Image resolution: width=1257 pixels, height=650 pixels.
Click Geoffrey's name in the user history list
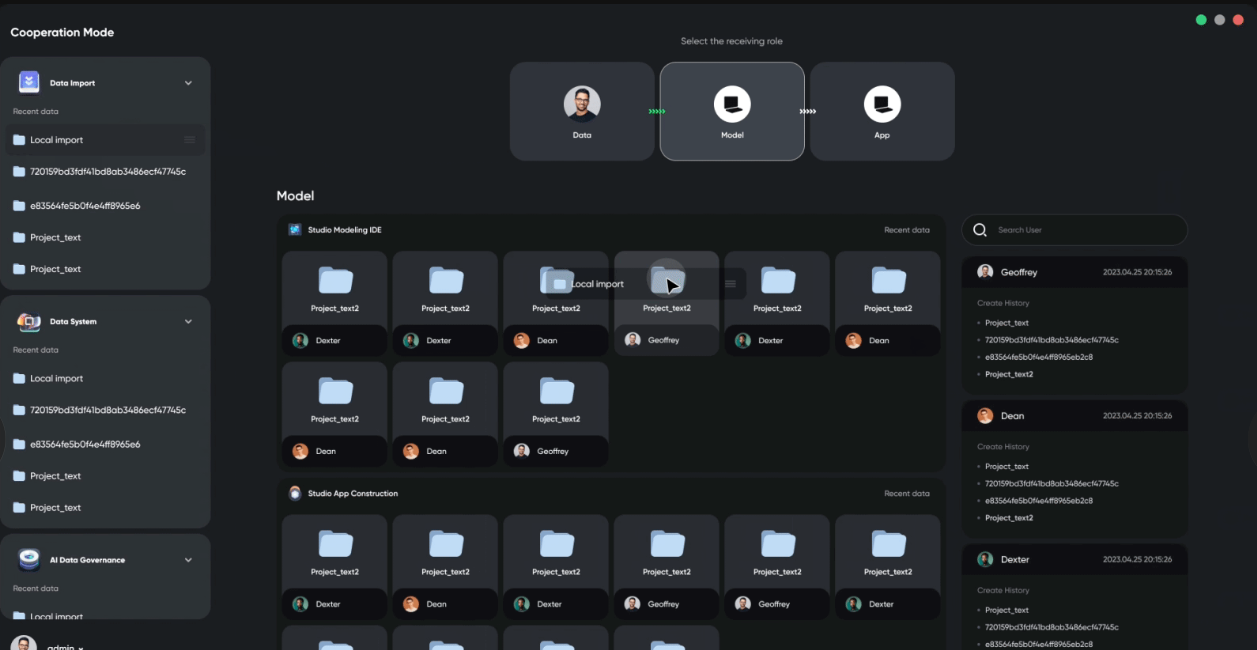tap(1019, 272)
